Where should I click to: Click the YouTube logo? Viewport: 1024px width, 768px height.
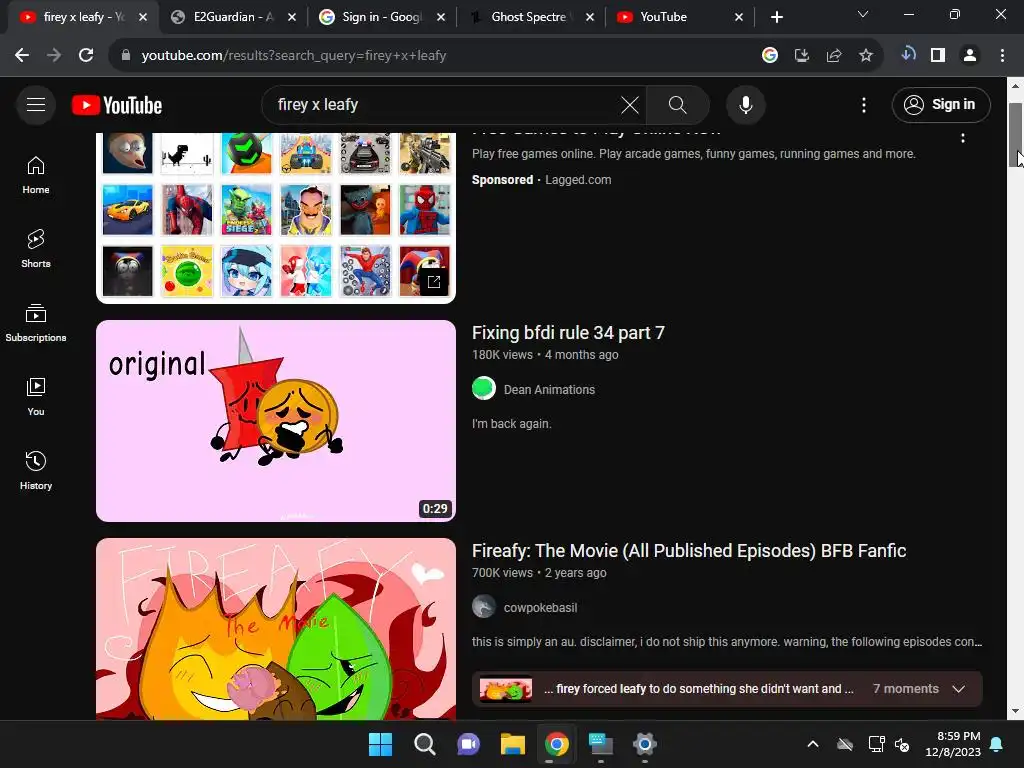point(117,105)
